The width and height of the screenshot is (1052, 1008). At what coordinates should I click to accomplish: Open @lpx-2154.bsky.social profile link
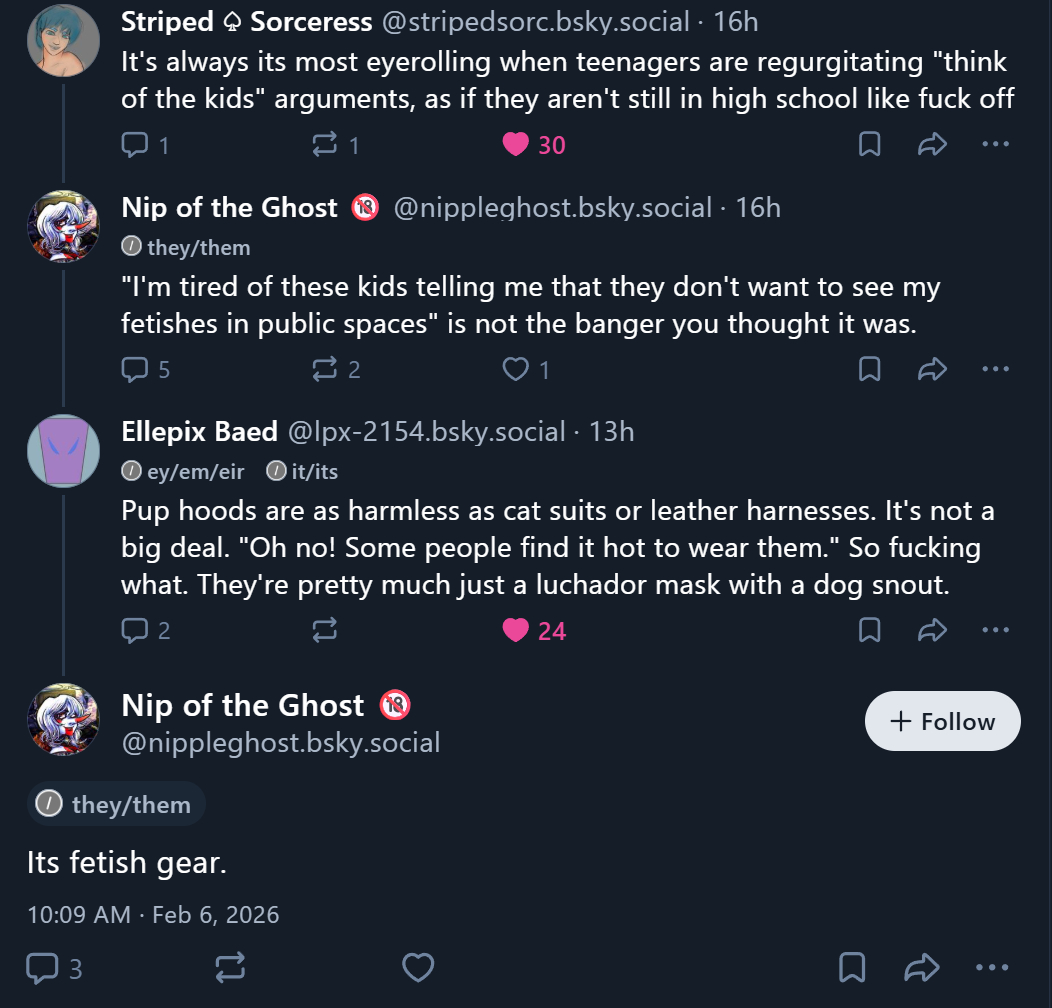click(x=426, y=432)
